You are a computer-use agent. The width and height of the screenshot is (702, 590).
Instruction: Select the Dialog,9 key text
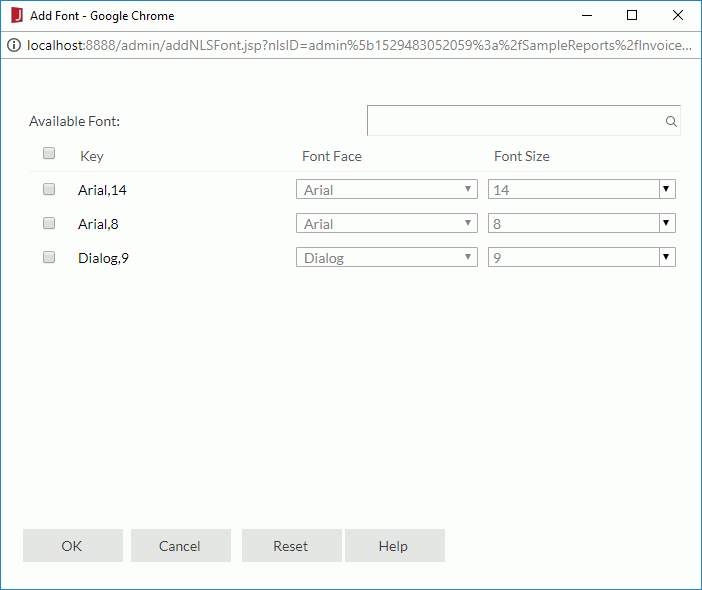[x=103, y=258]
